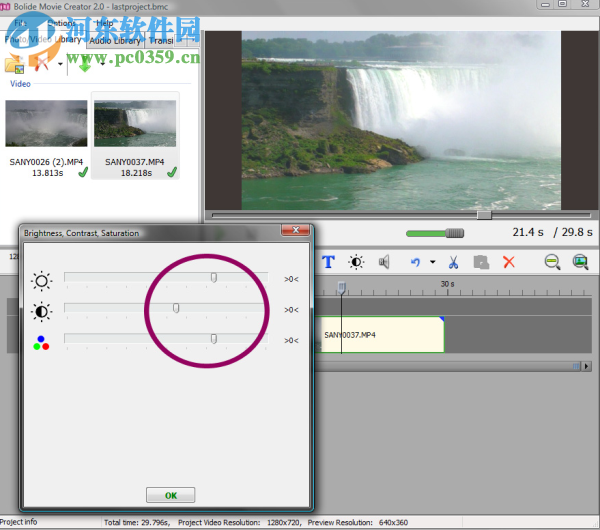Adjust the contrast slider thumb
The height and width of the screenshot is (530, 600).
coord(176,308)
